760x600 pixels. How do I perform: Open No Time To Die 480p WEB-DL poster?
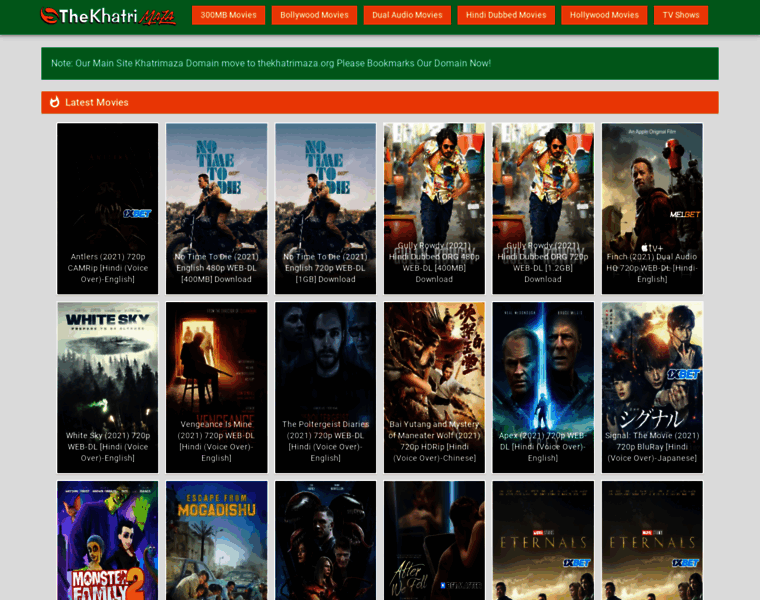pyautogui.click(x=216, y=208)
